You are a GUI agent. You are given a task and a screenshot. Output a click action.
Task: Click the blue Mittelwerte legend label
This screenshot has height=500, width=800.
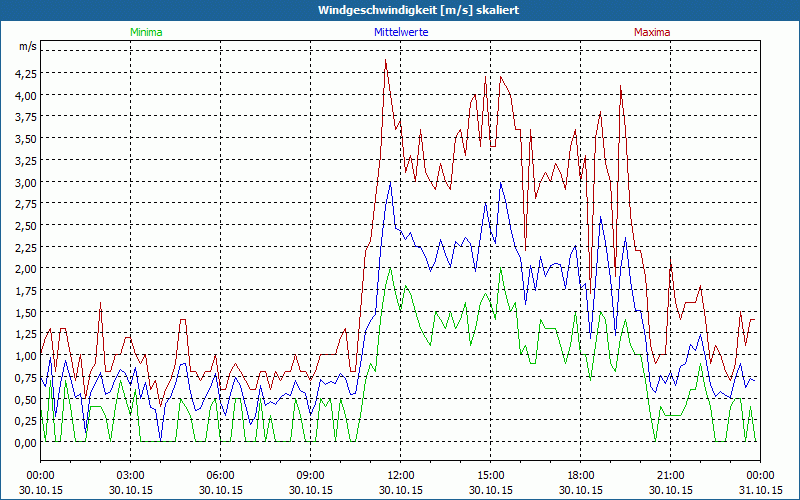[401, 32]
